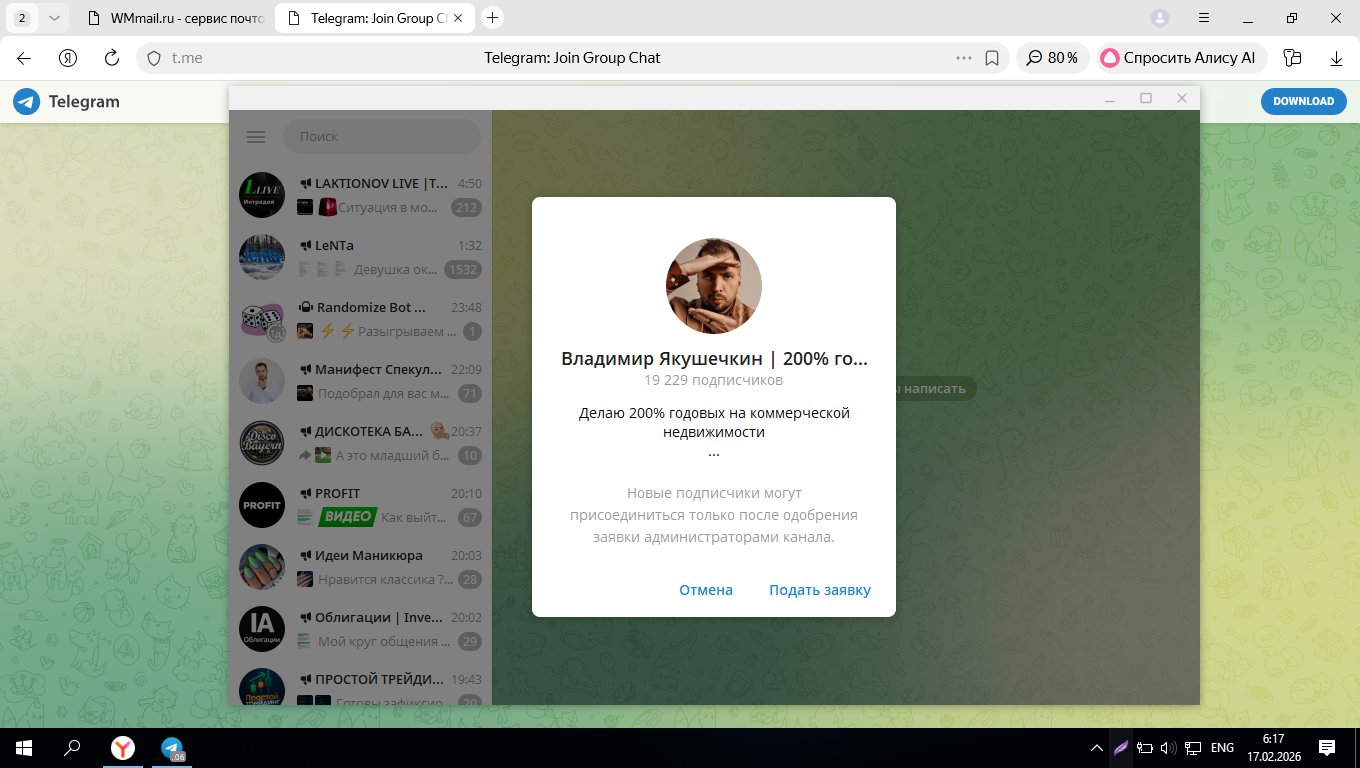Click the Идеи Маникюра channel avatar

[262, 567]
